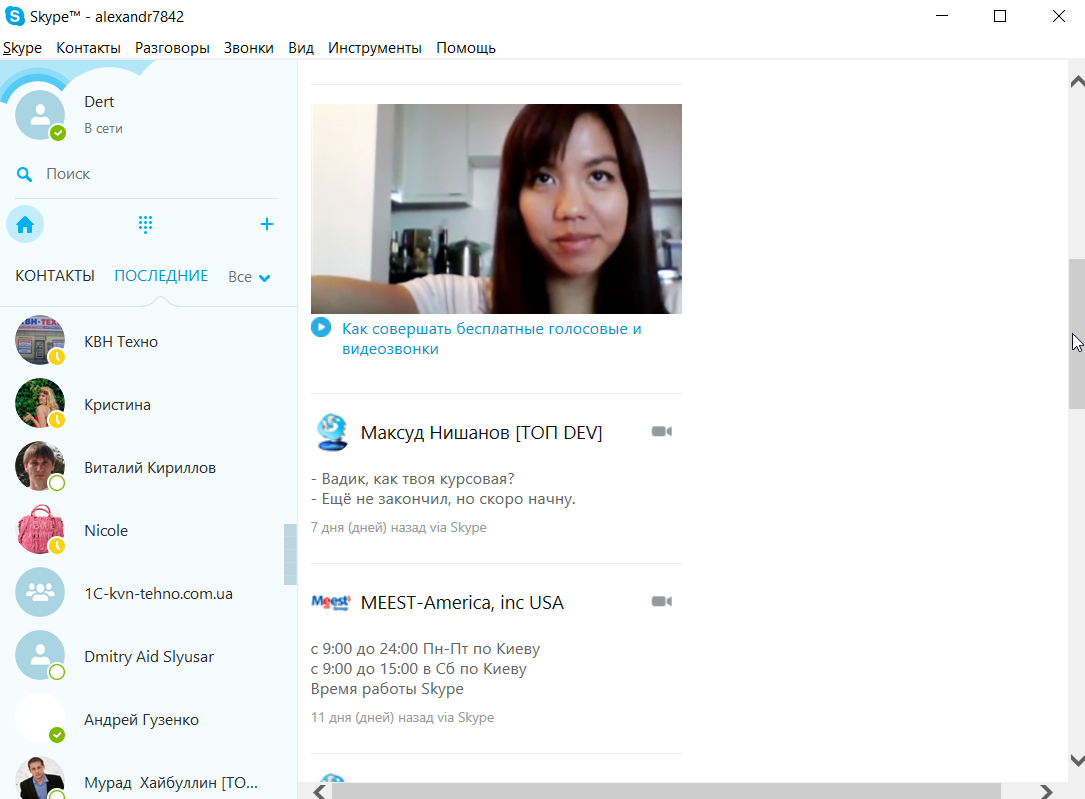Click Виталий Кириллов's avatar

(40, 466)
